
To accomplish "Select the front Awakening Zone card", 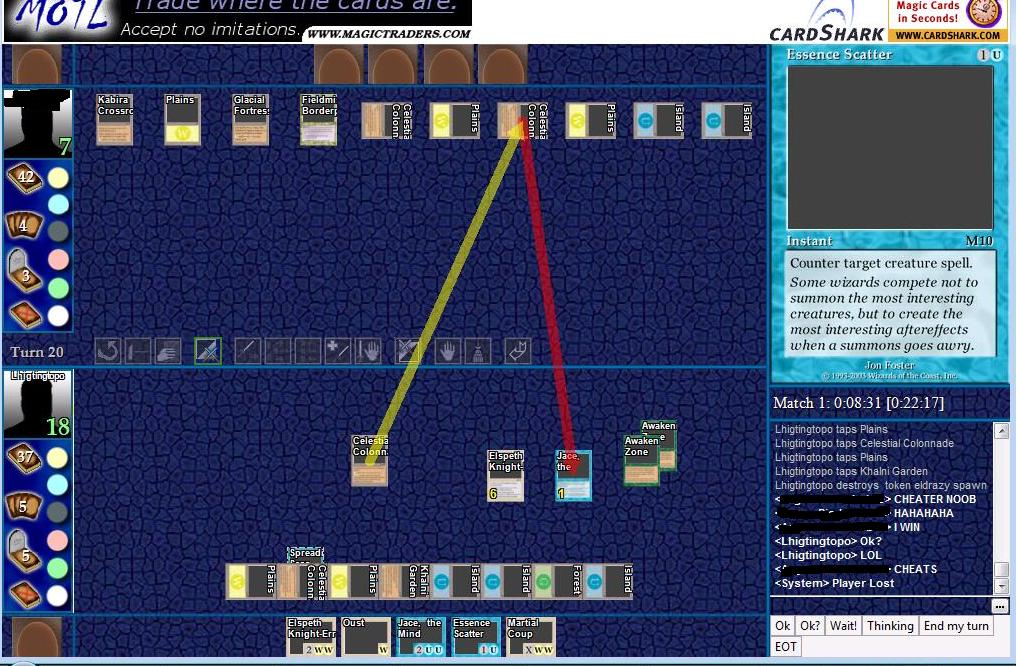I will coord(641,460).
